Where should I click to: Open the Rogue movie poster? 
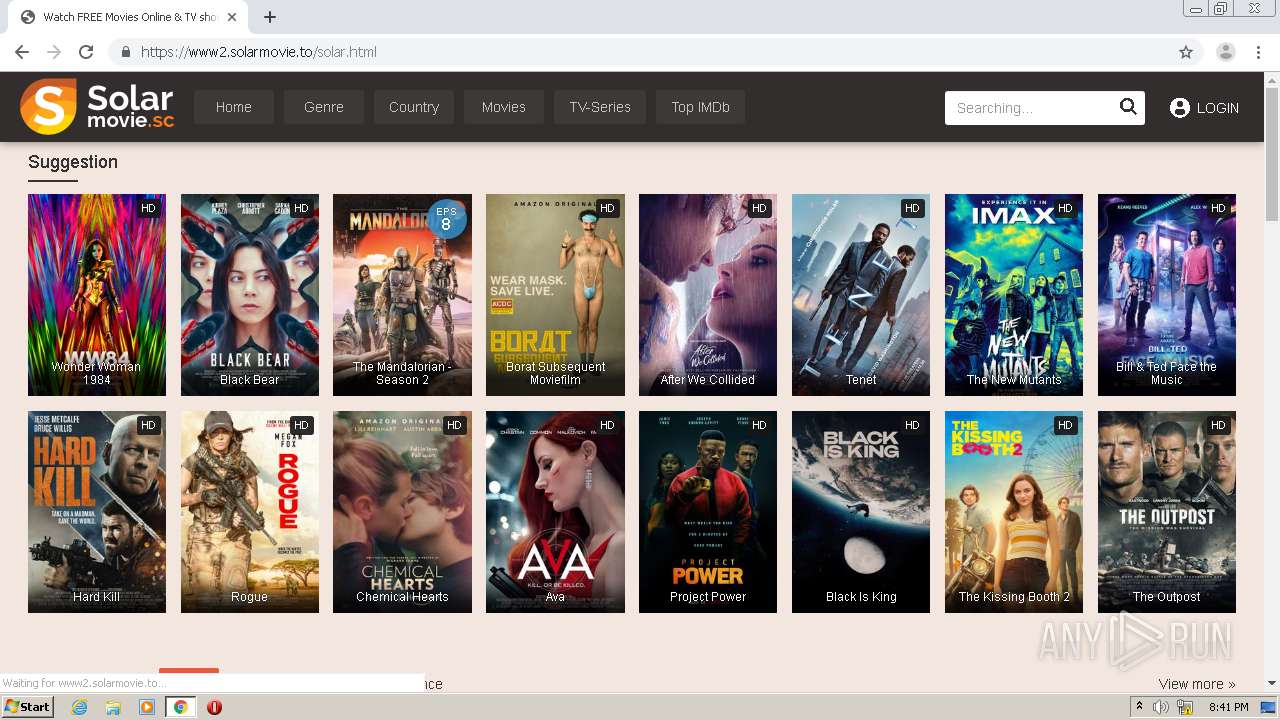(x=250, y=512)
